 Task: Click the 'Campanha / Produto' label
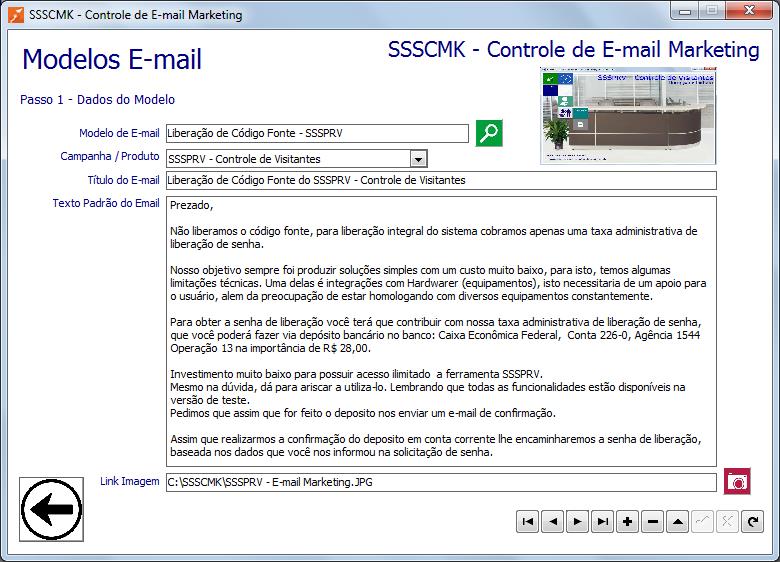tap(109, 156)
